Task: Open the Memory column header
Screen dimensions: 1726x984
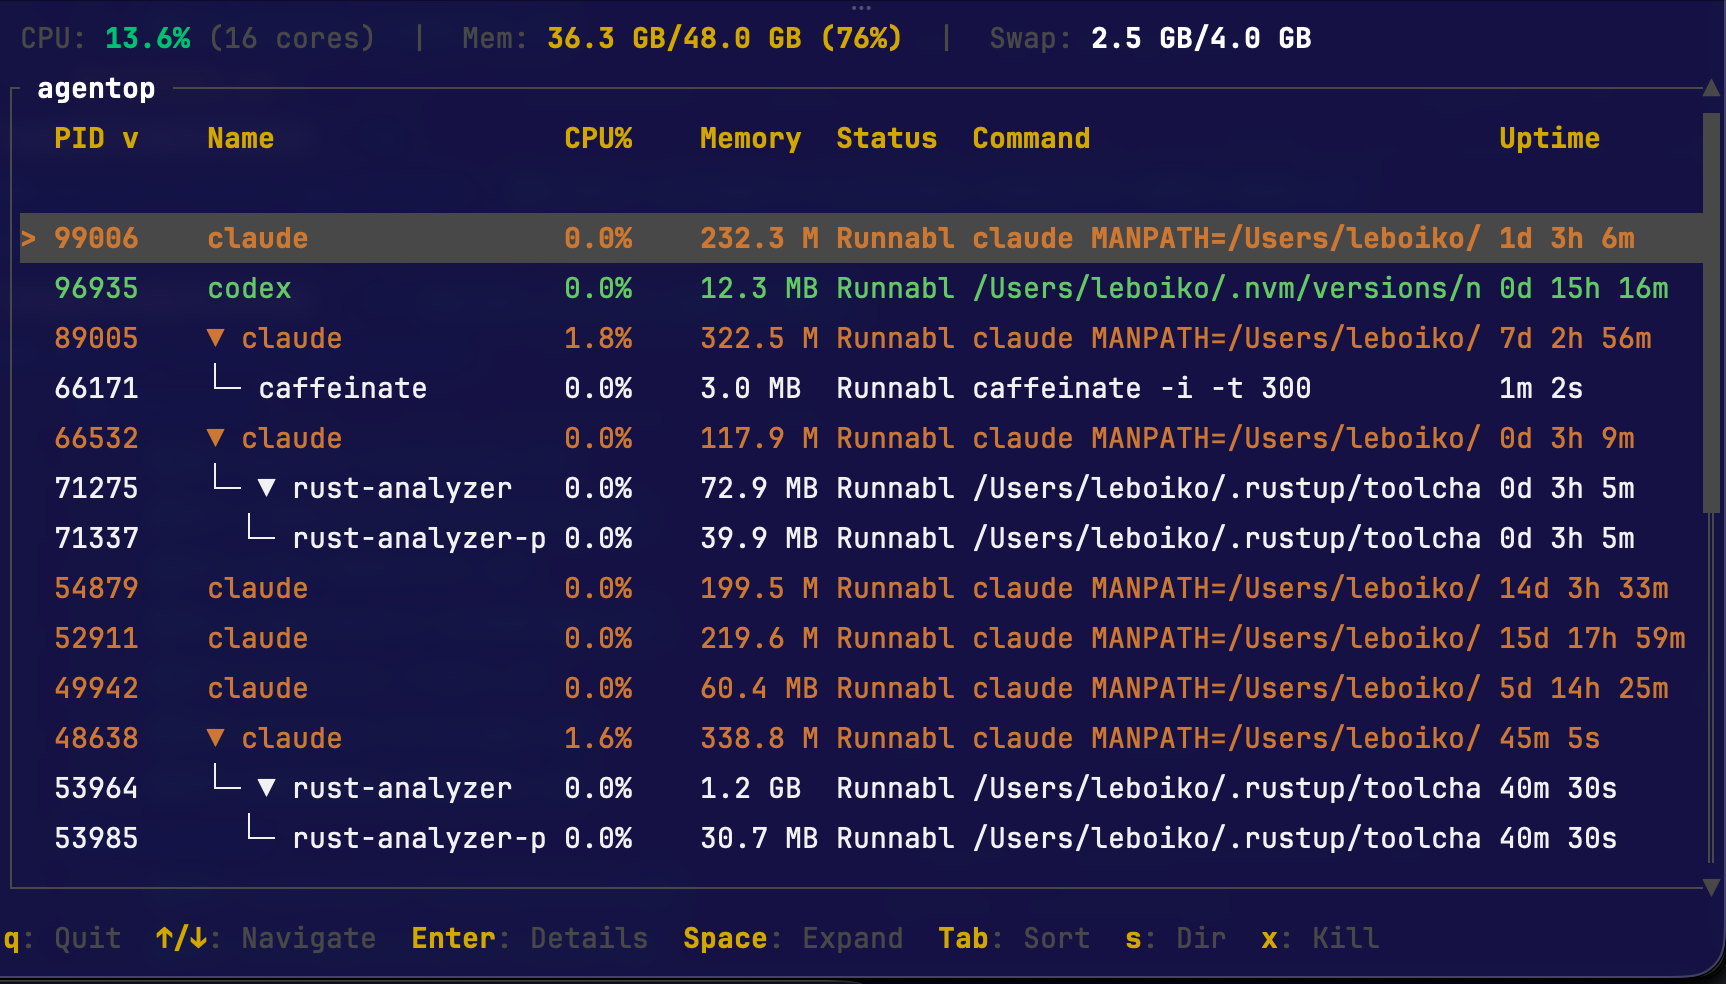Action: tap(750, 138)
